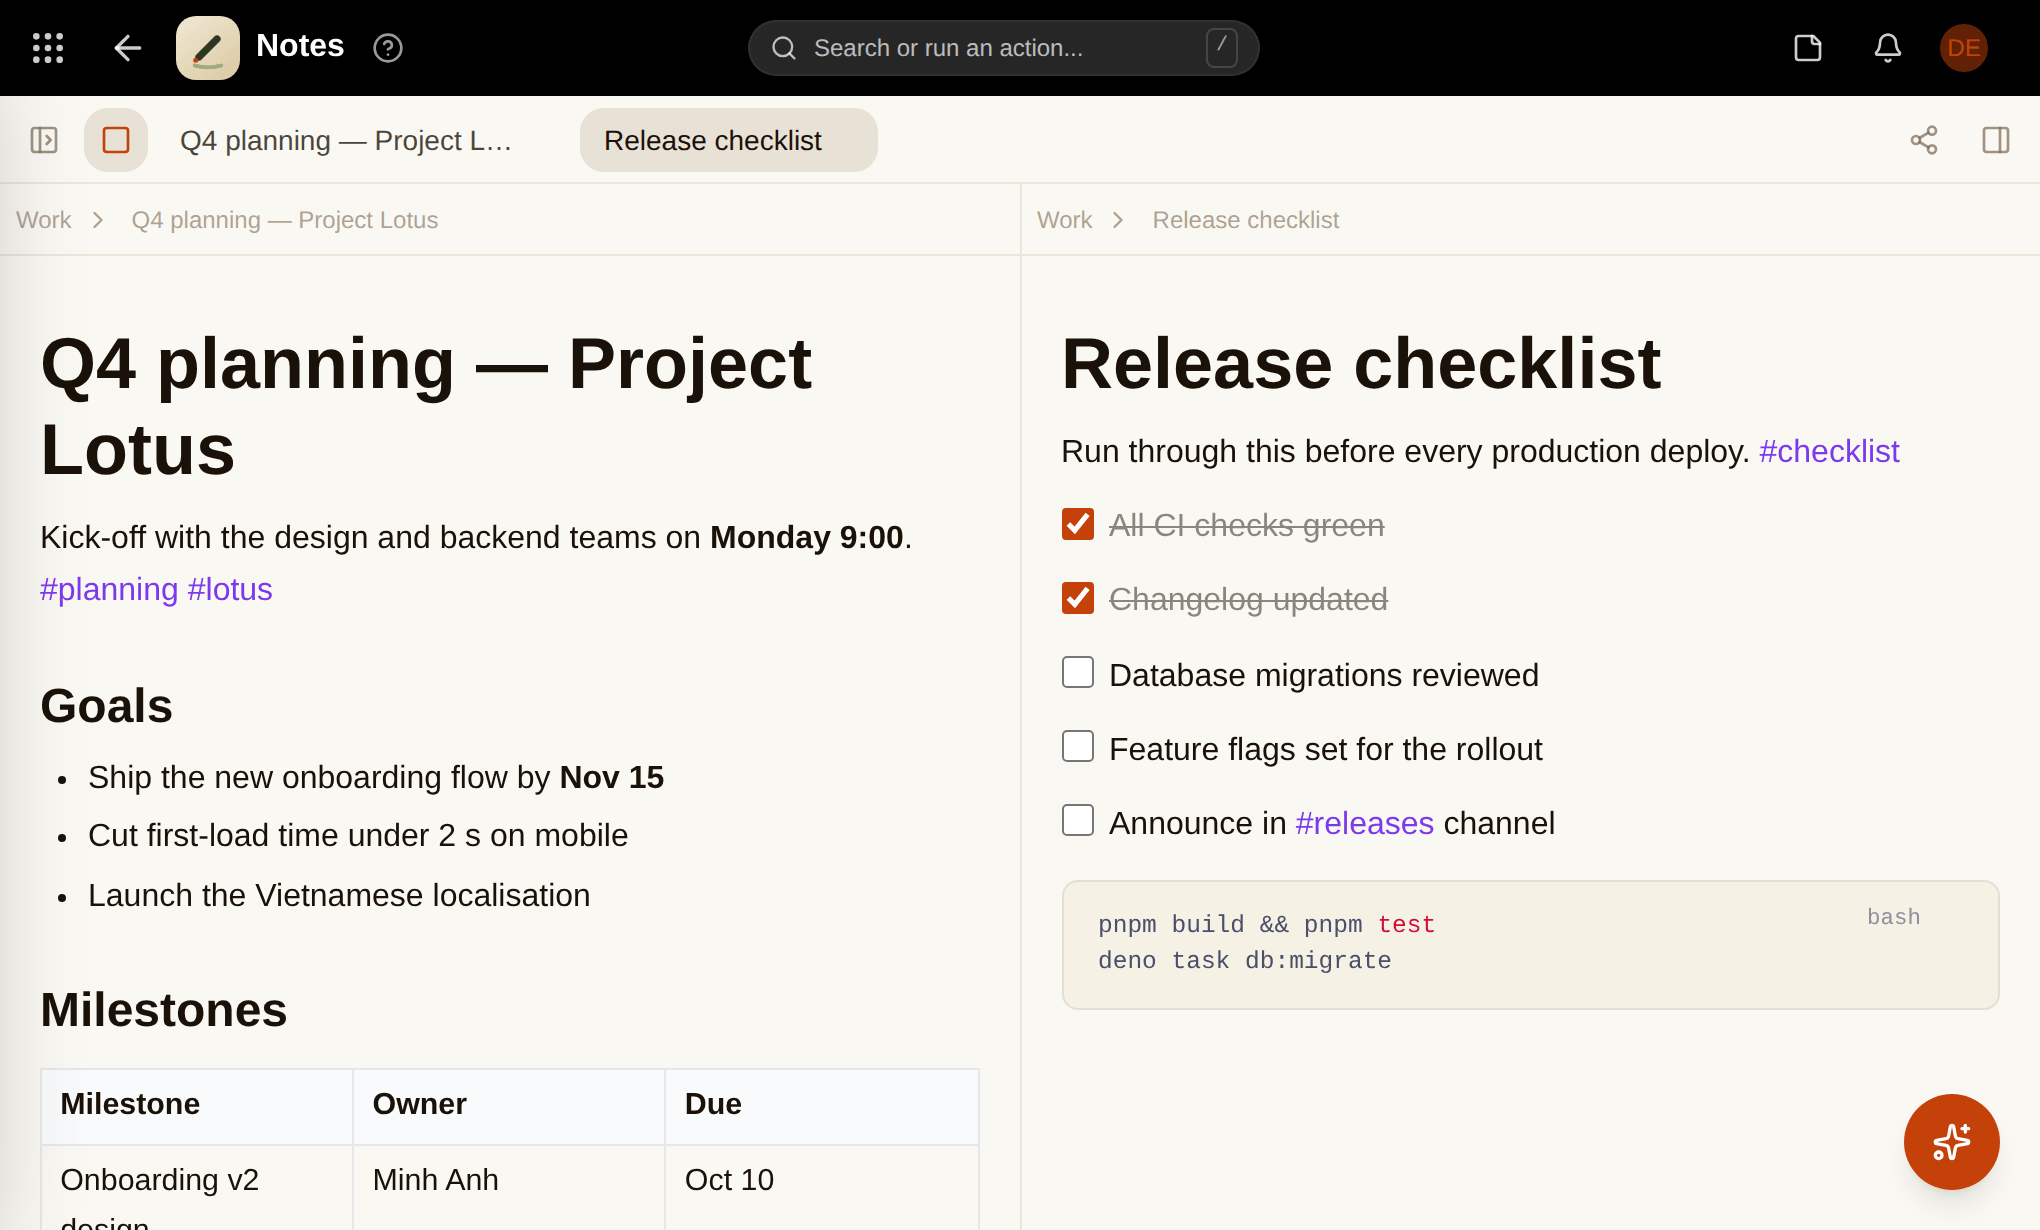Click Launch the Vietnamese localisation bullet
Image resolution: width=2040 pixels, height=1230 pixels.
pyautogui.click(x=339, y=896)
